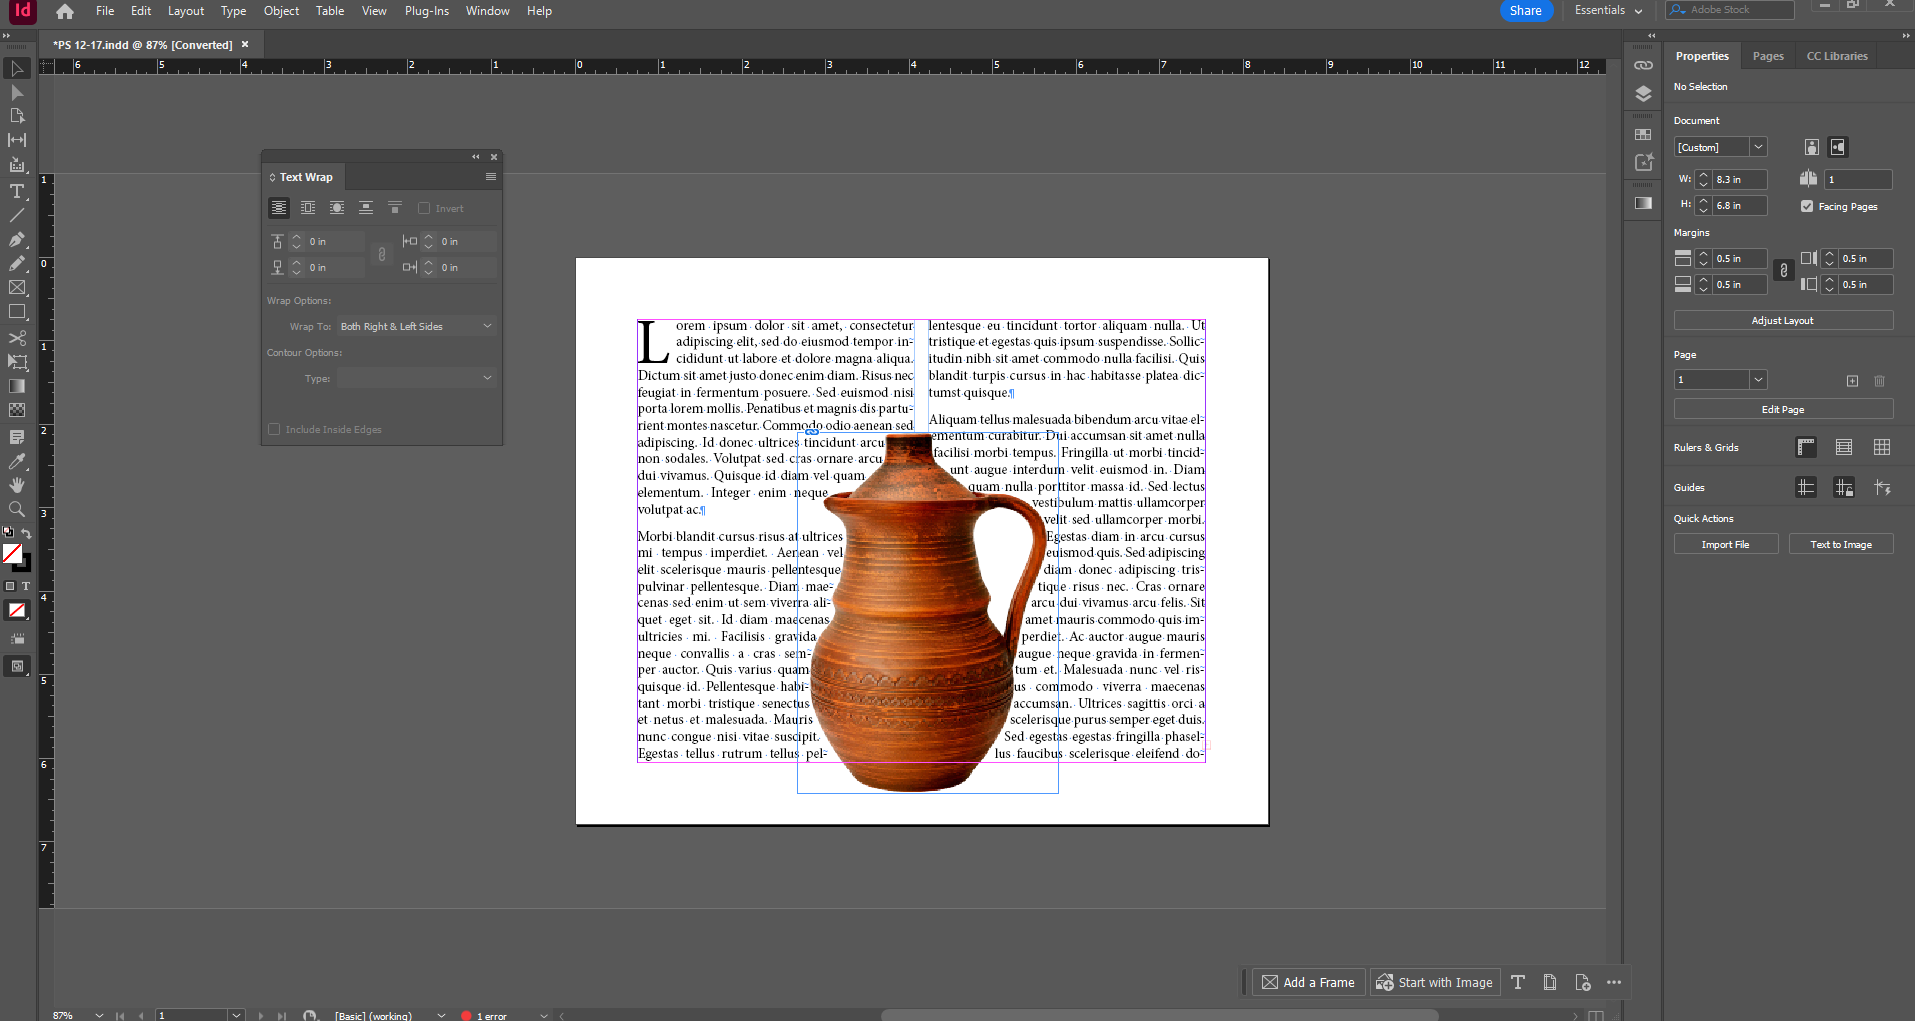
Task: Open the zoom level dropdown at 87%
Action: (x=99, y=1015)
